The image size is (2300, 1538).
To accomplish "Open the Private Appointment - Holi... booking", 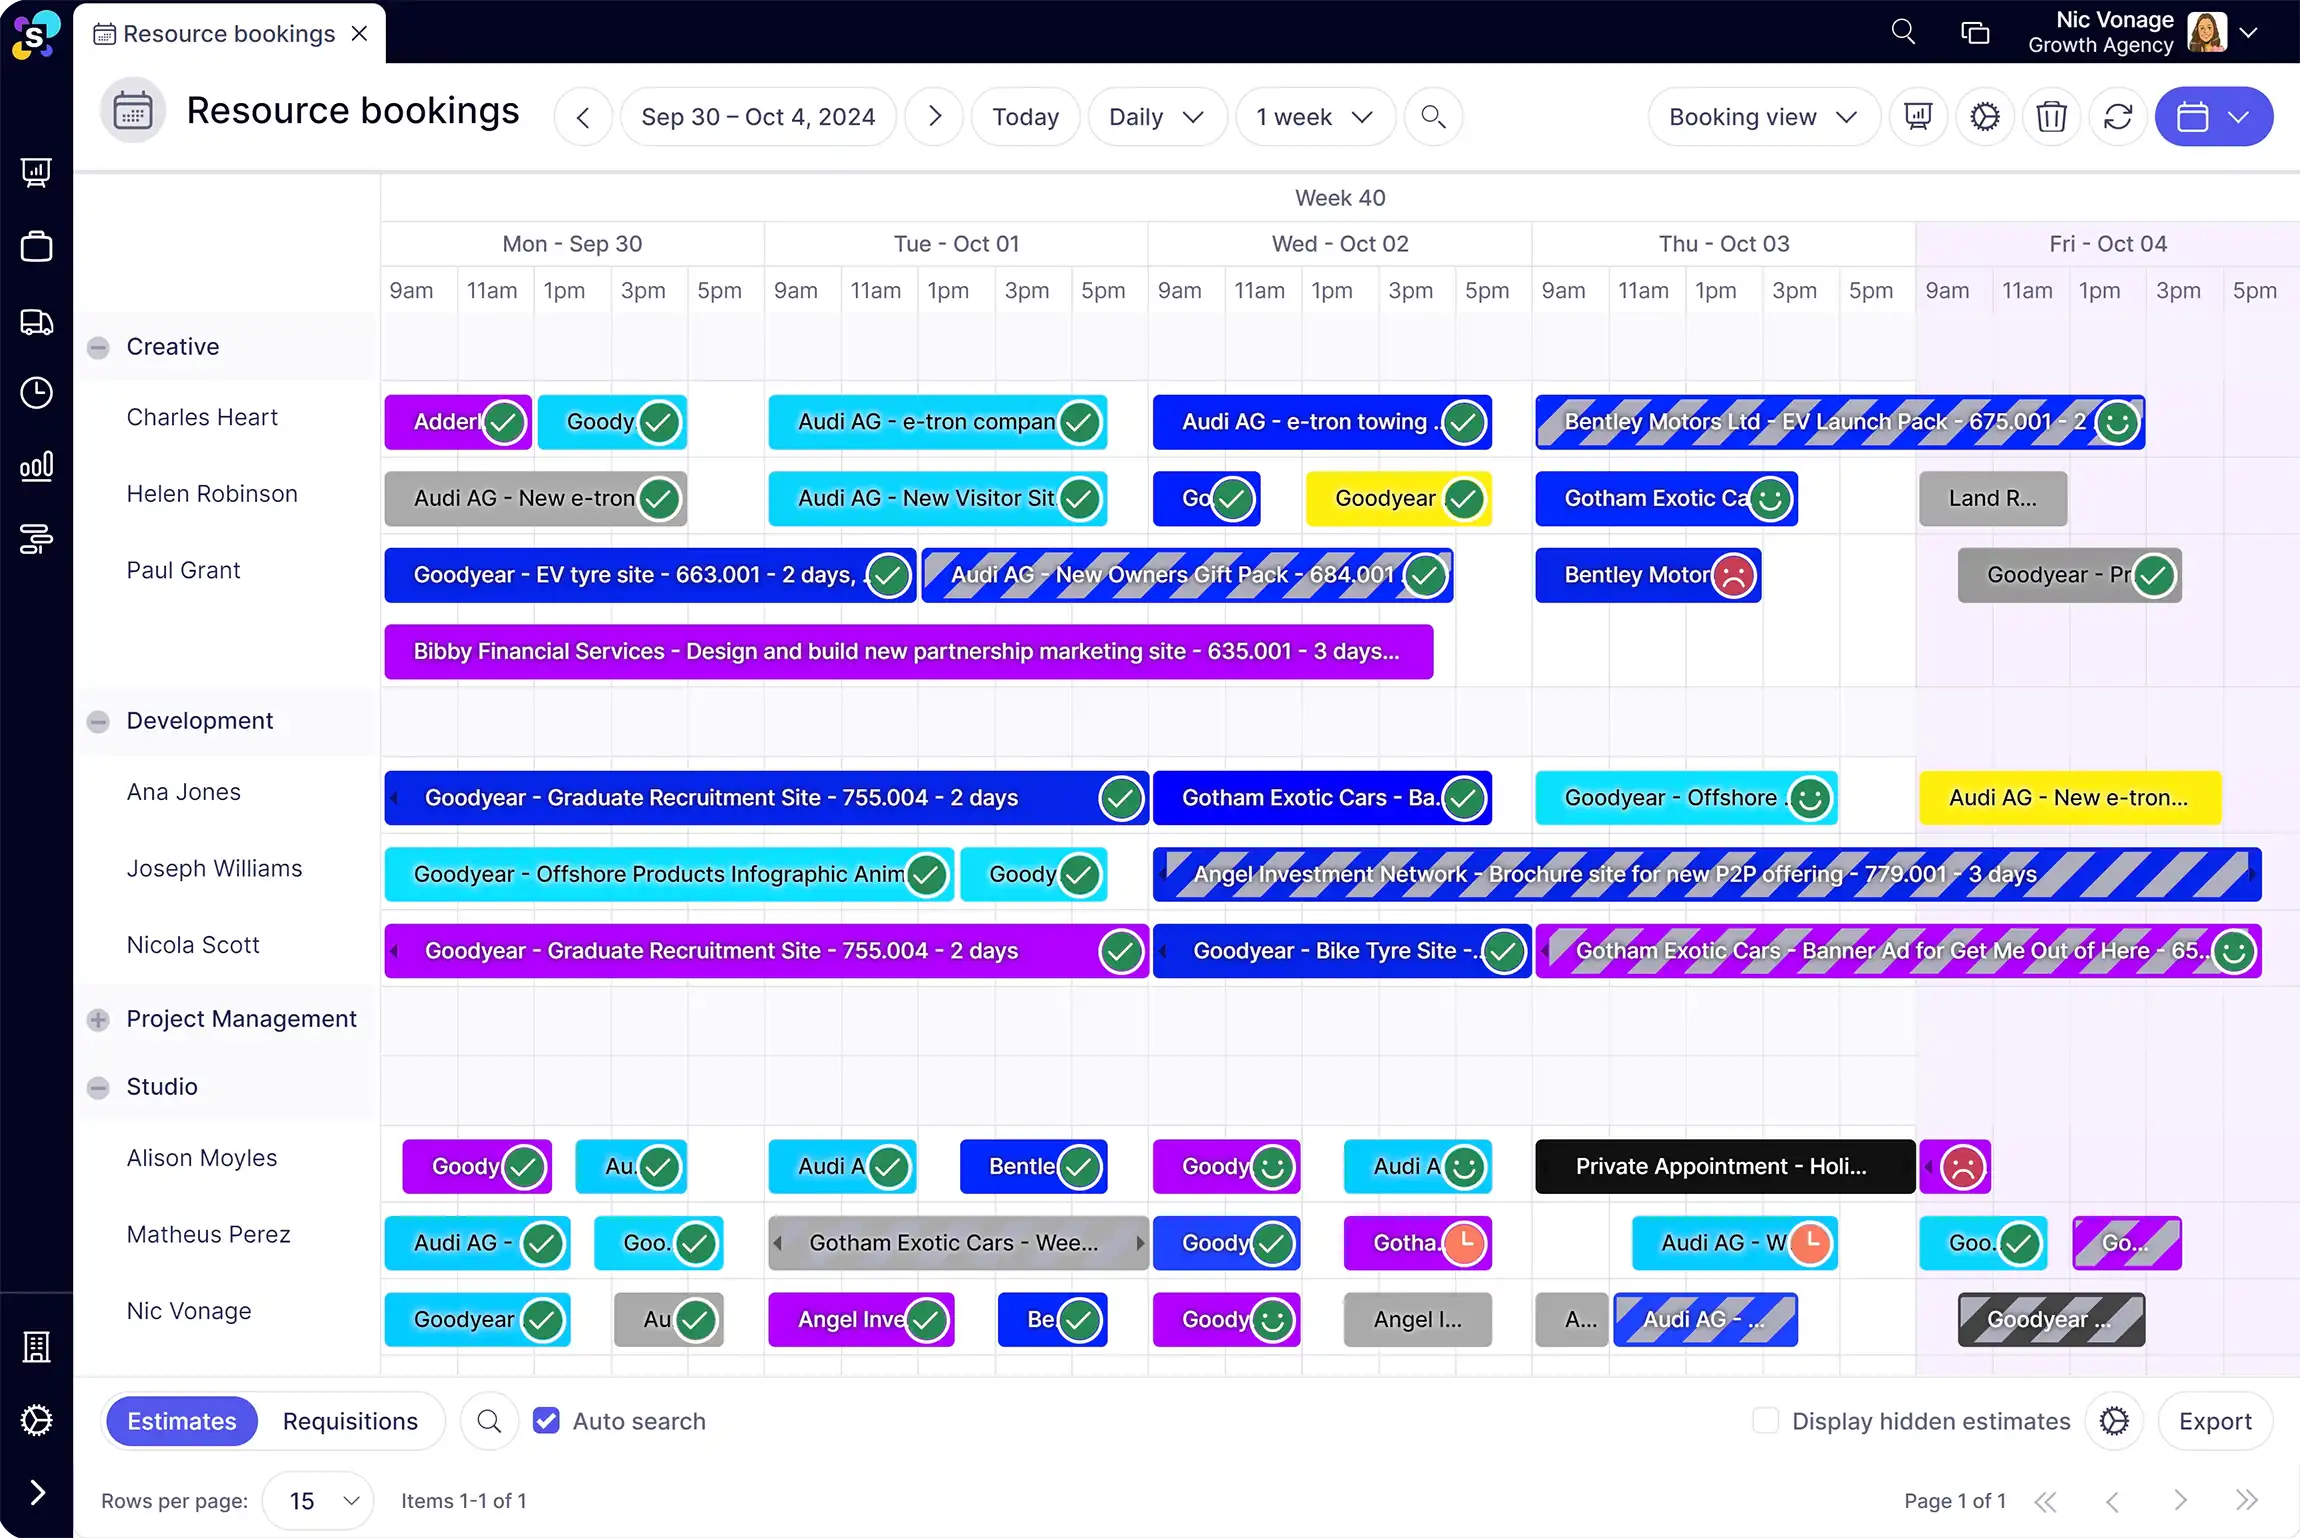I will pyautogui.click(x=1725, y=1167).
